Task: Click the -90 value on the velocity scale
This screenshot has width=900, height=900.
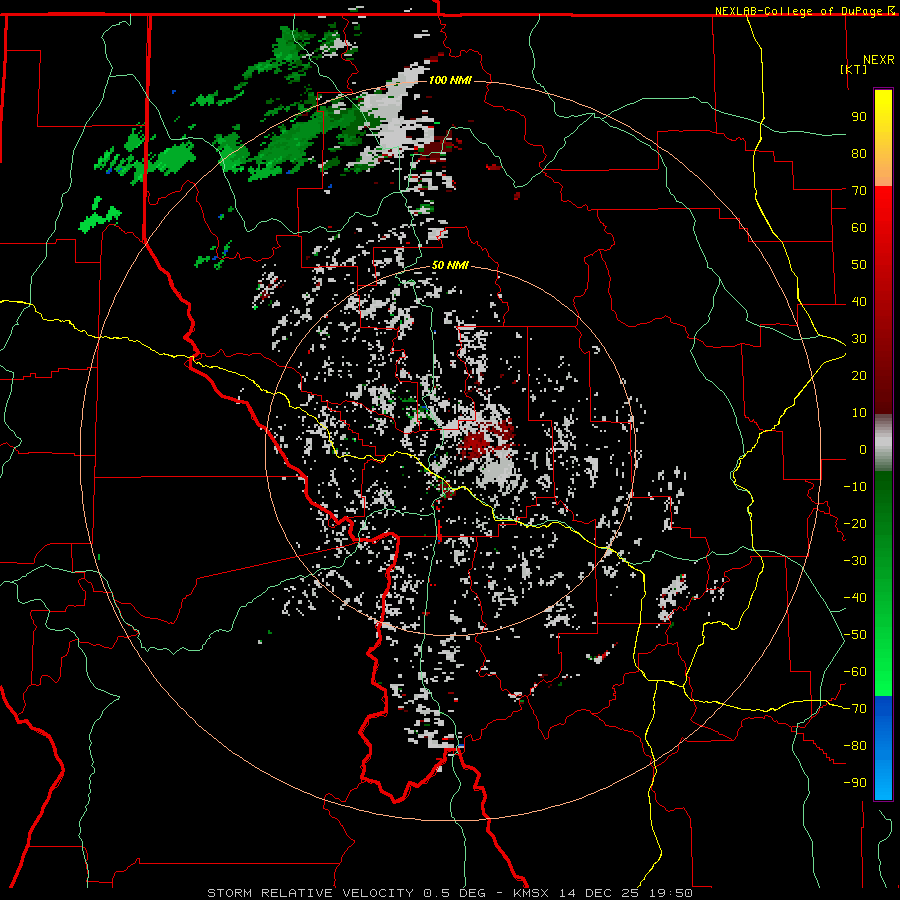Action: click(x=855, y=783)
